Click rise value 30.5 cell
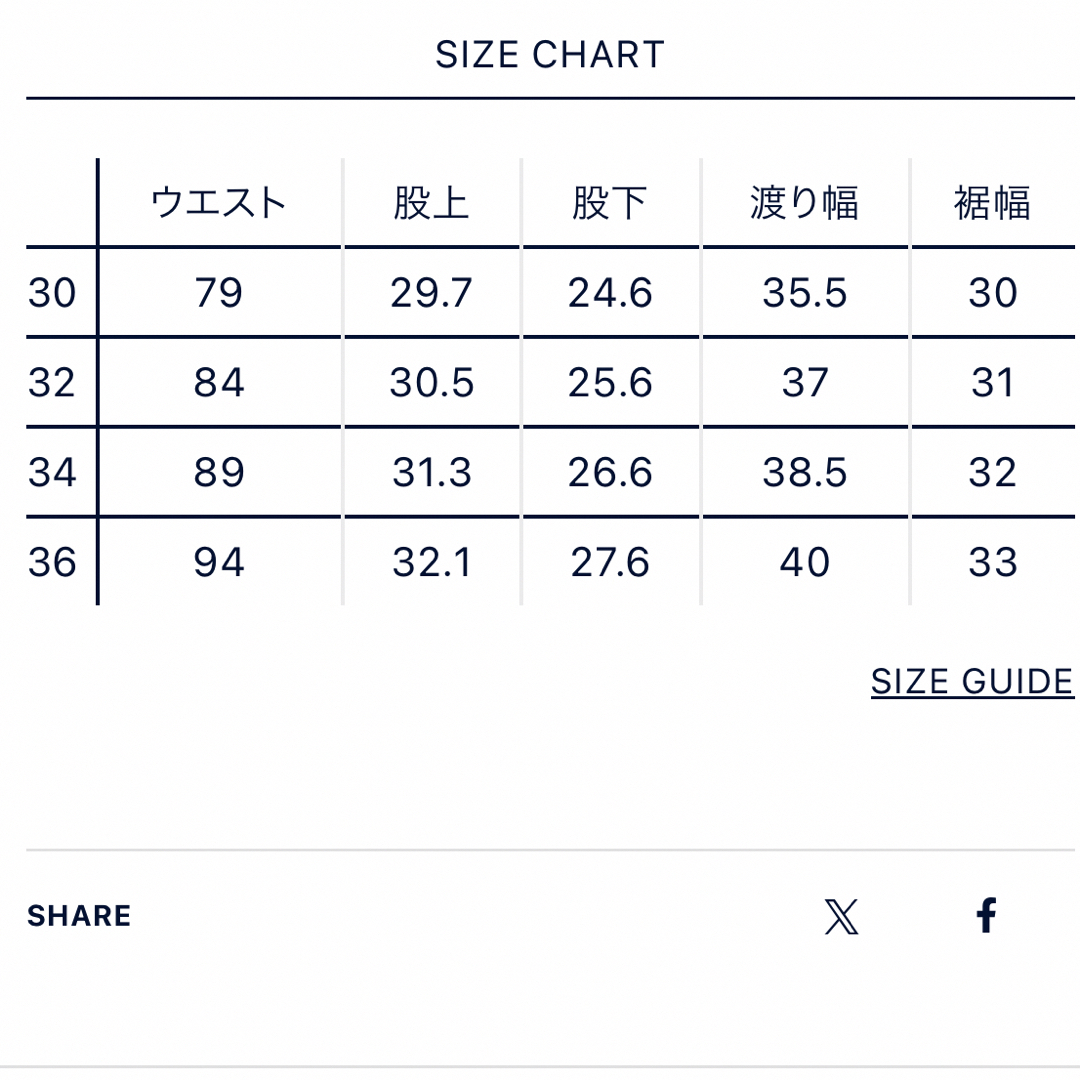The width and height of the screenshot is (1080, 1080). coord(431,382)
